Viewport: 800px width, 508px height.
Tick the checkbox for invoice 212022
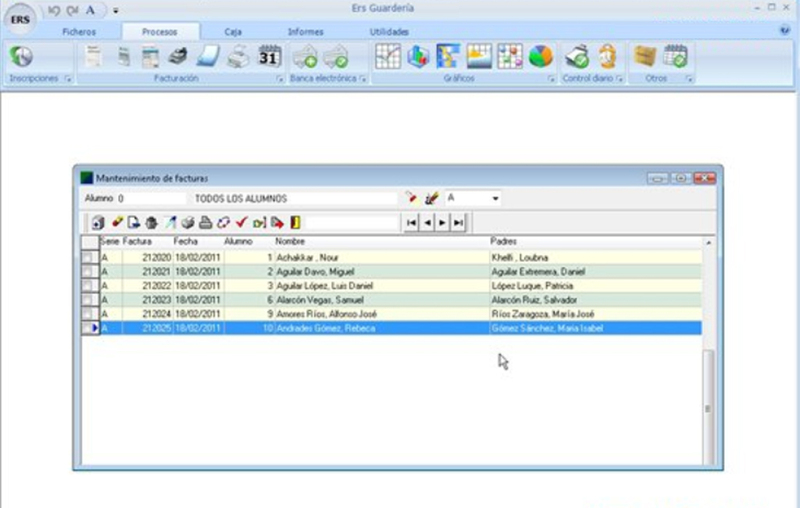click(88, 286)
